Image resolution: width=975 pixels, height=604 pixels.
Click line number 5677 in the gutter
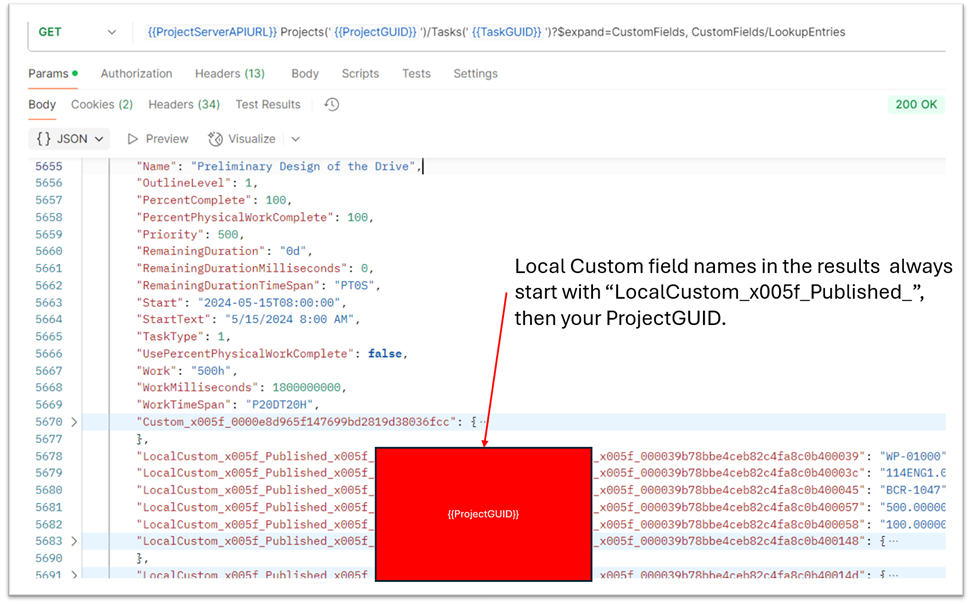pyautogui.click(x=49, y=439)
